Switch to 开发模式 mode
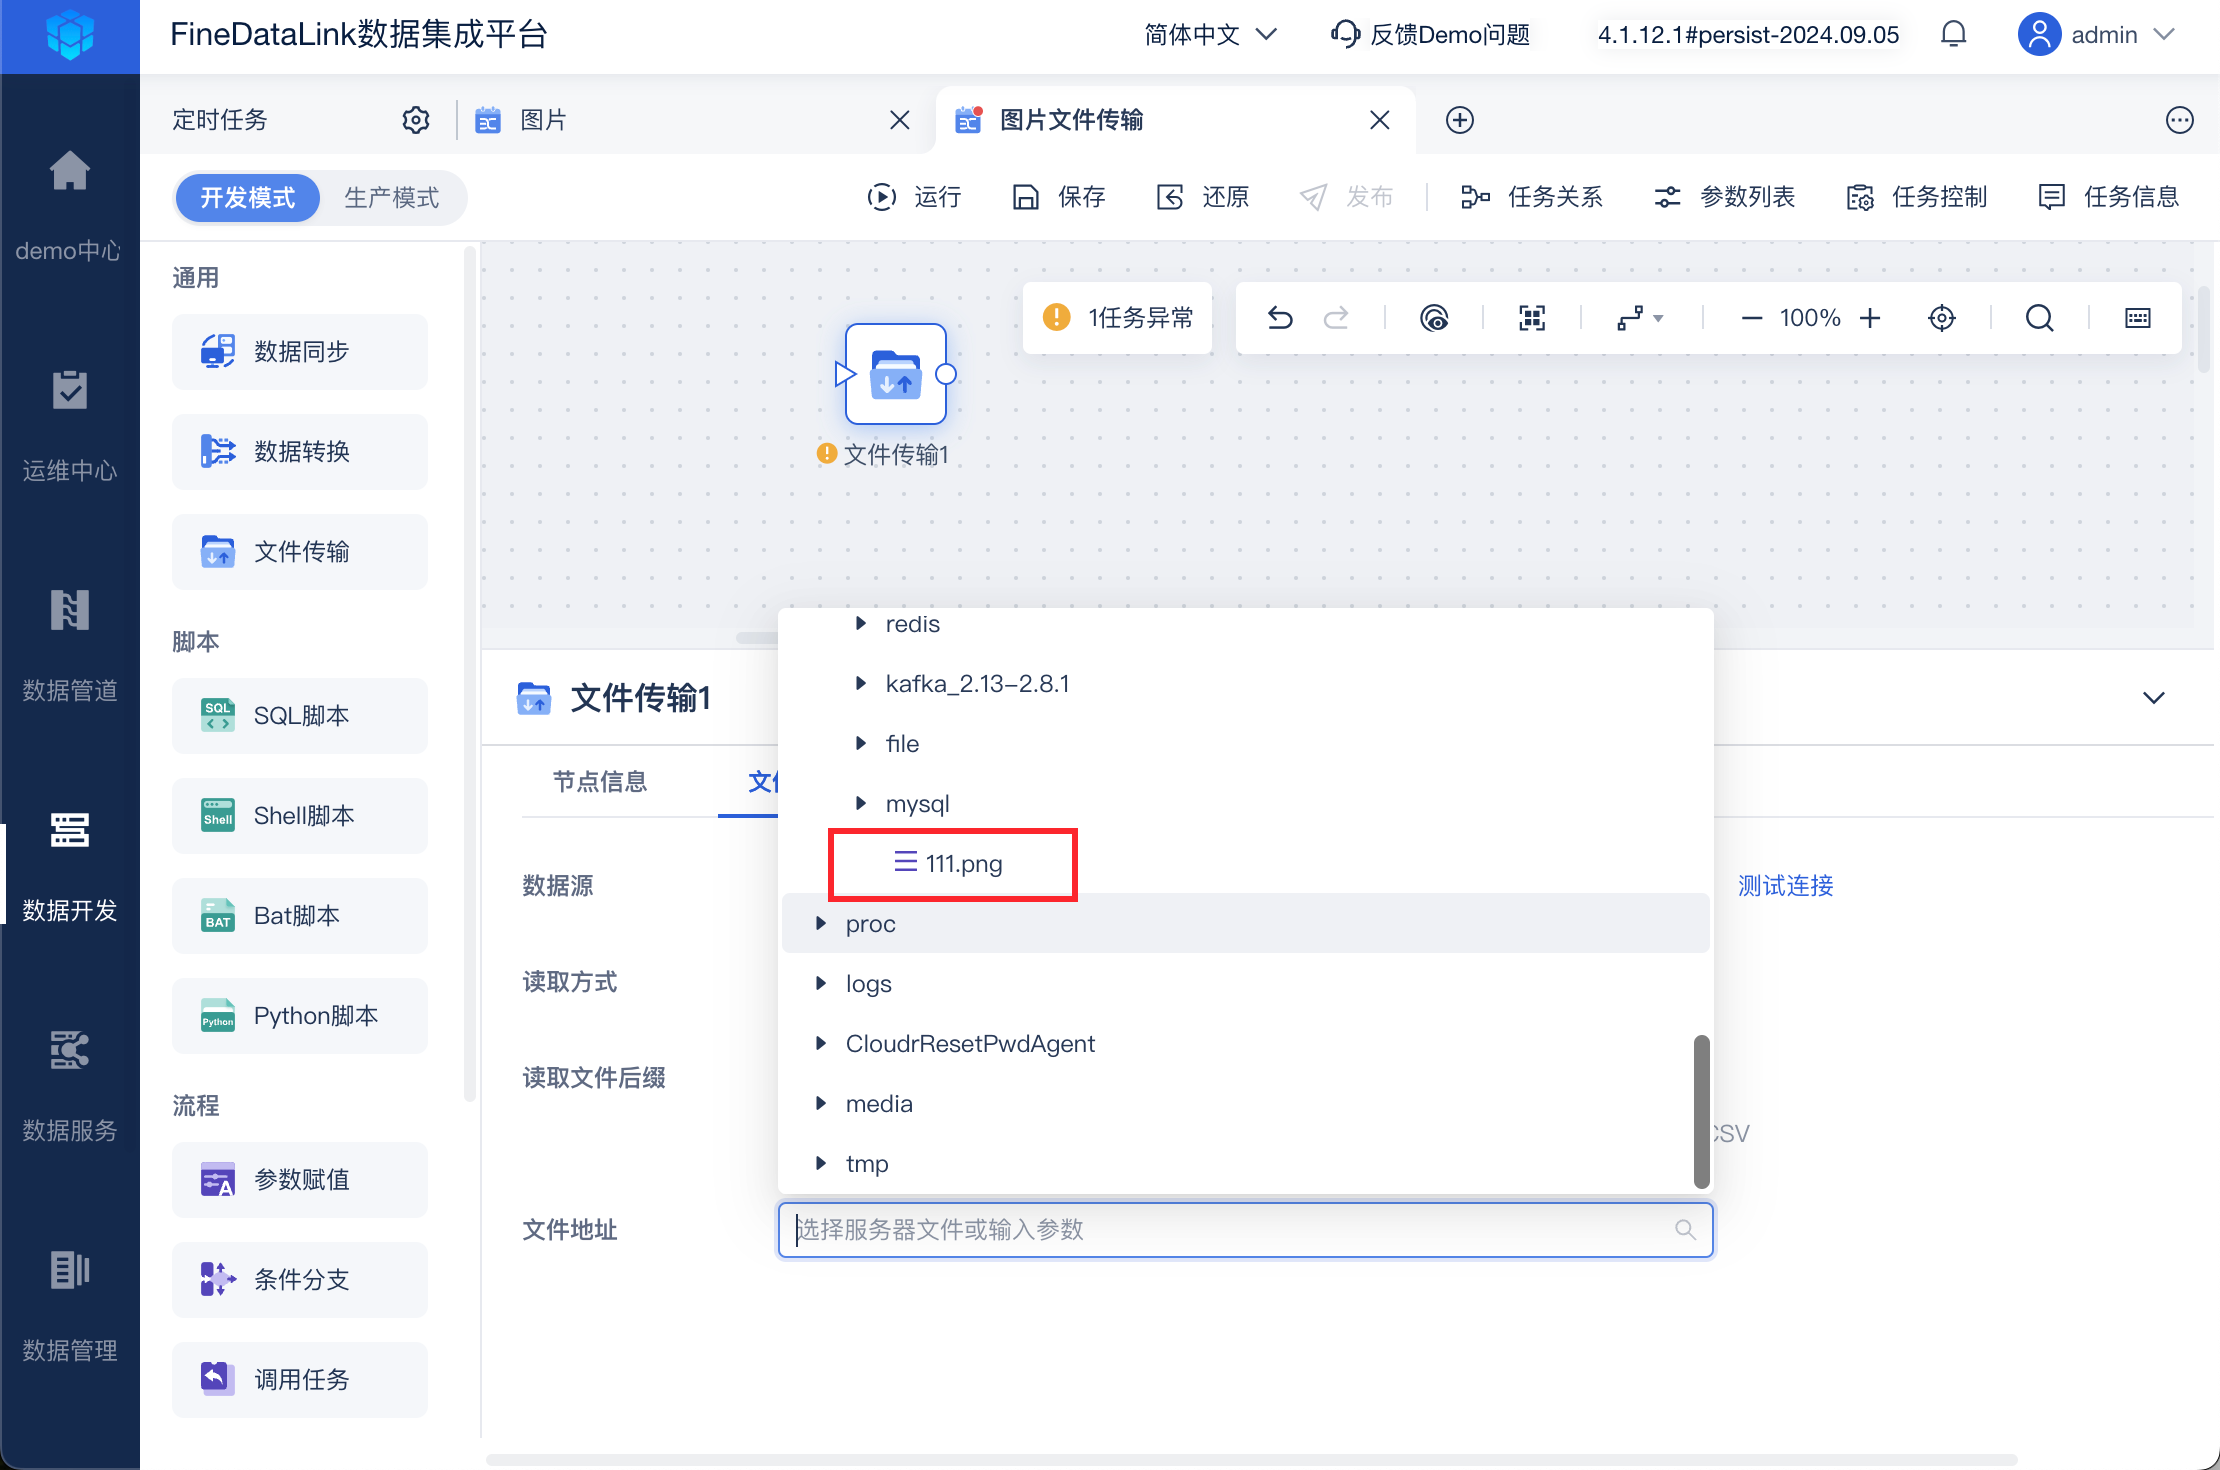Screen dimensions: 2220x1470 tap(247, 197)
